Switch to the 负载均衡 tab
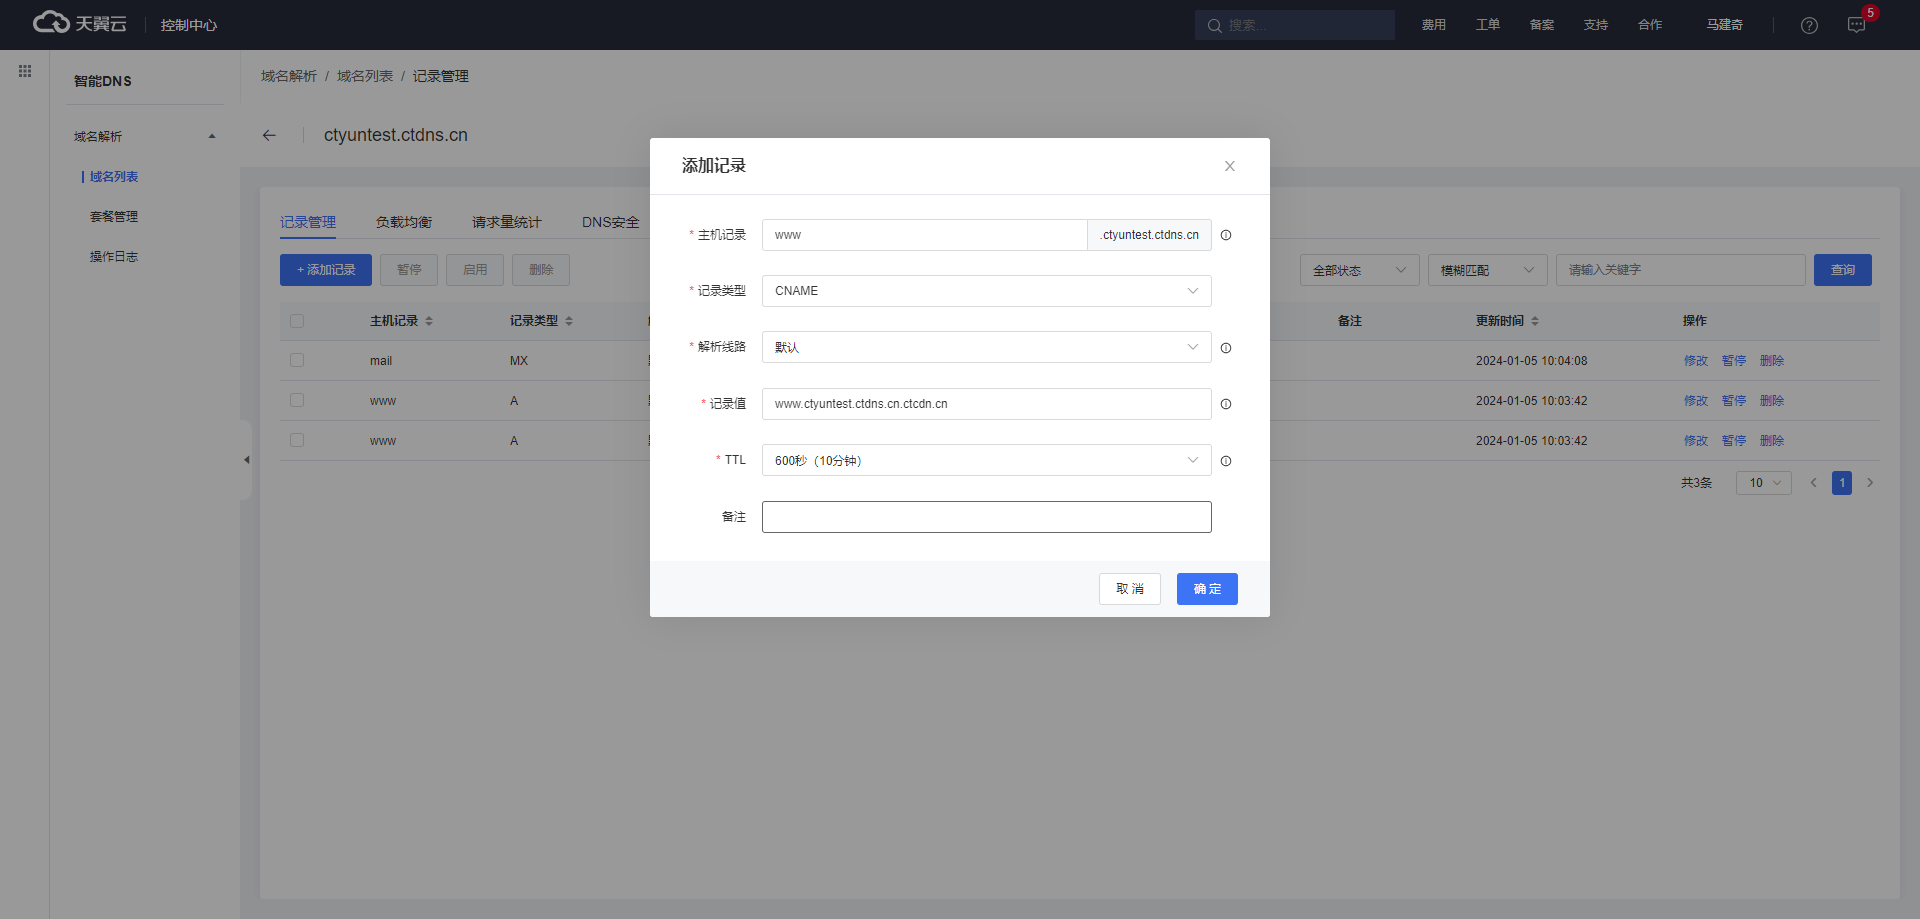1920x919 pixels. coord(404,222)
